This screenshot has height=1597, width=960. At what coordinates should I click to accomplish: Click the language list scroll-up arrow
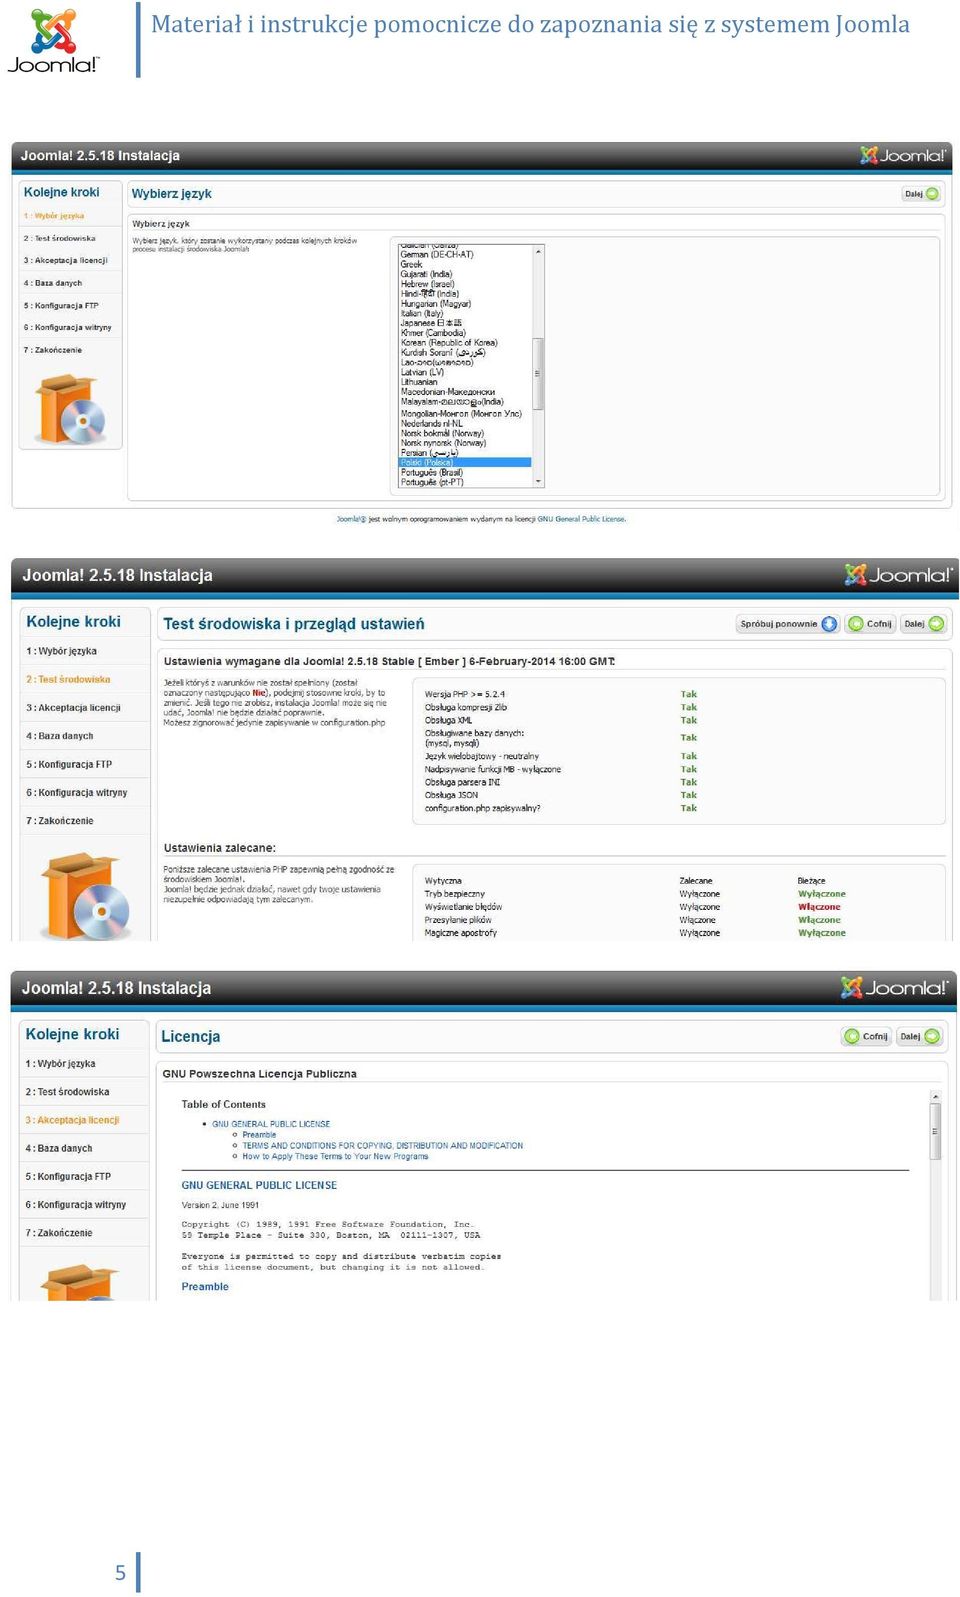pos(538,251)
